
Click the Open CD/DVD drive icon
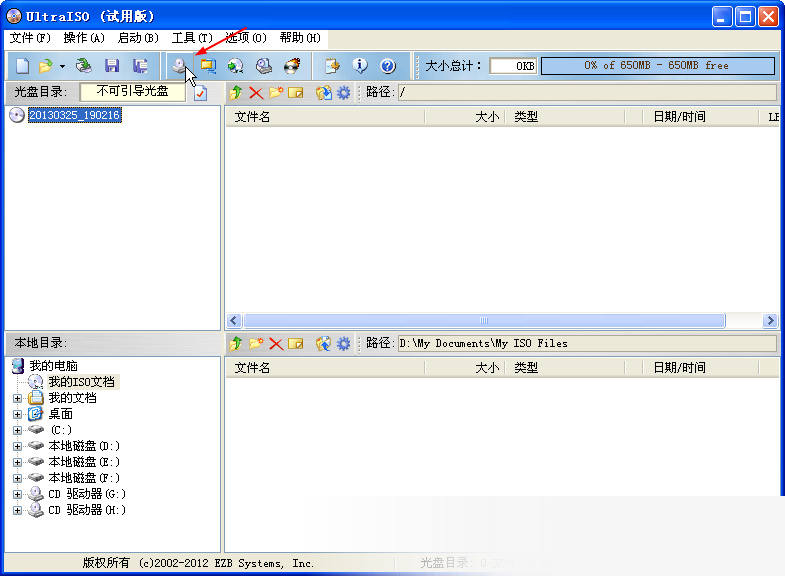click(x=84, y=66)
